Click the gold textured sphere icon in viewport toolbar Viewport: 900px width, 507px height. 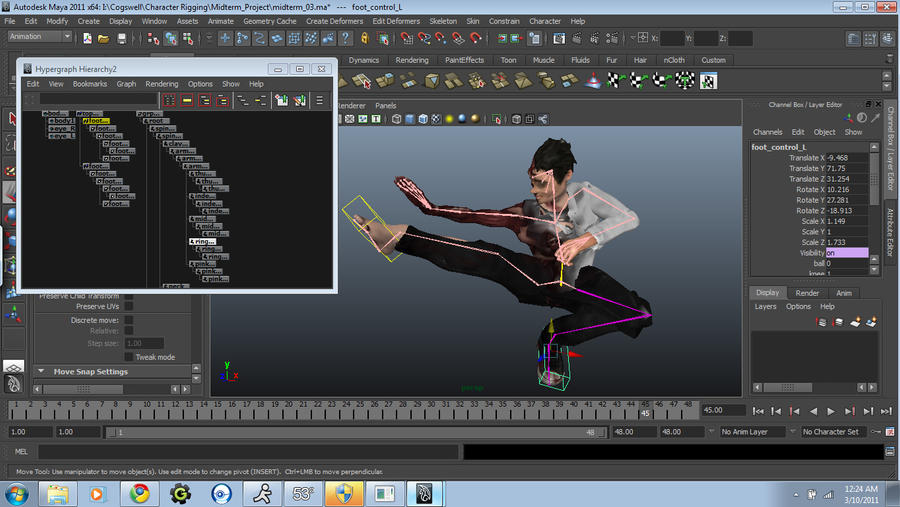tap(475, 119)
